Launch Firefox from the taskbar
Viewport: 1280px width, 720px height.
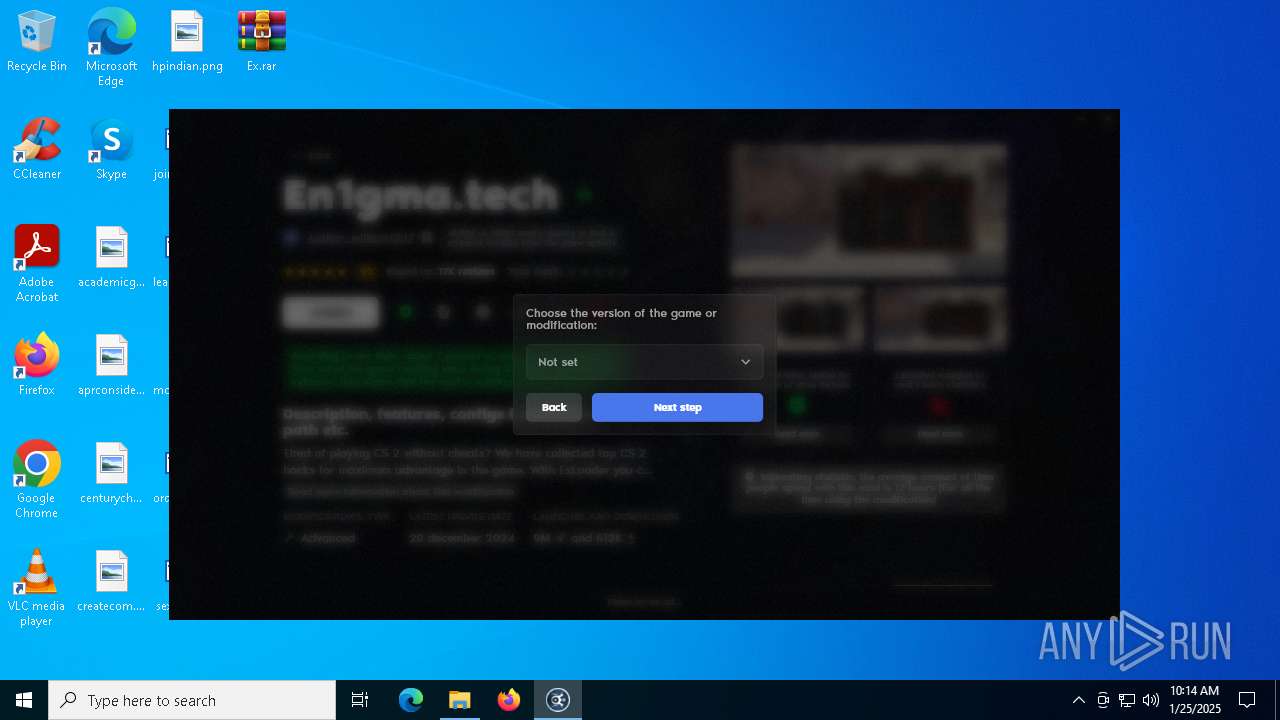coord(509,700)
